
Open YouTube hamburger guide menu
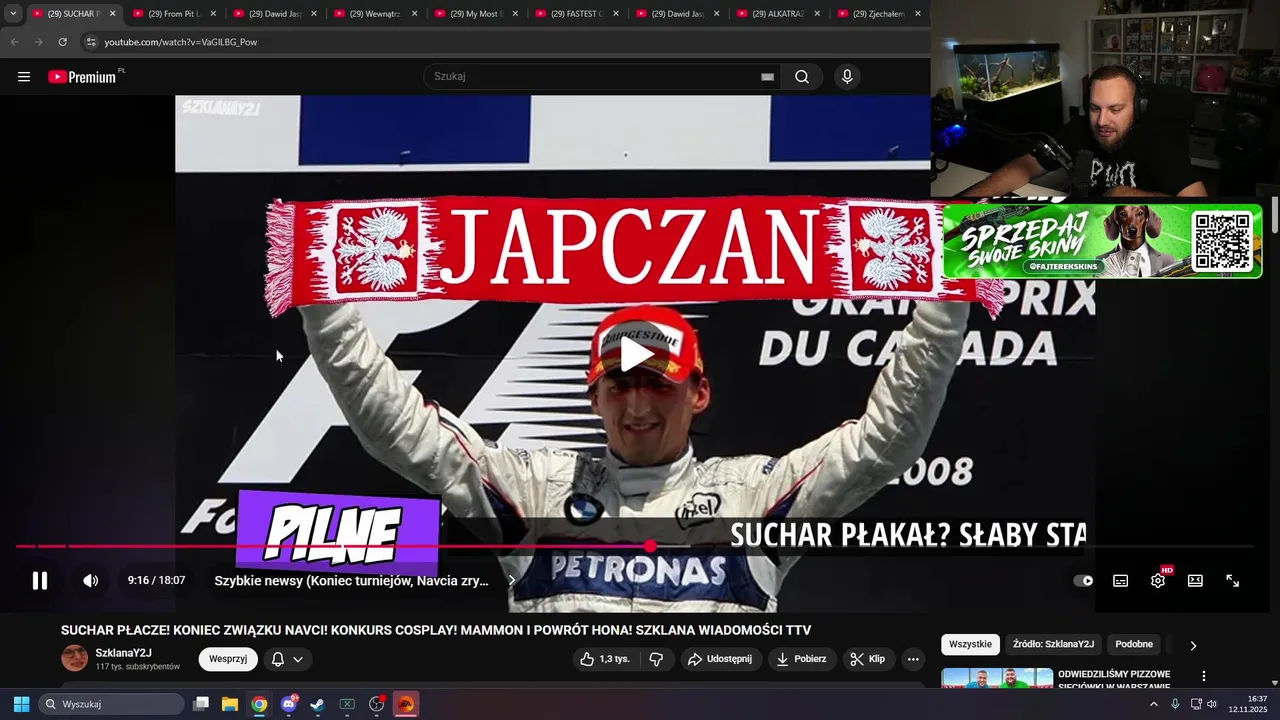point(24,76)
